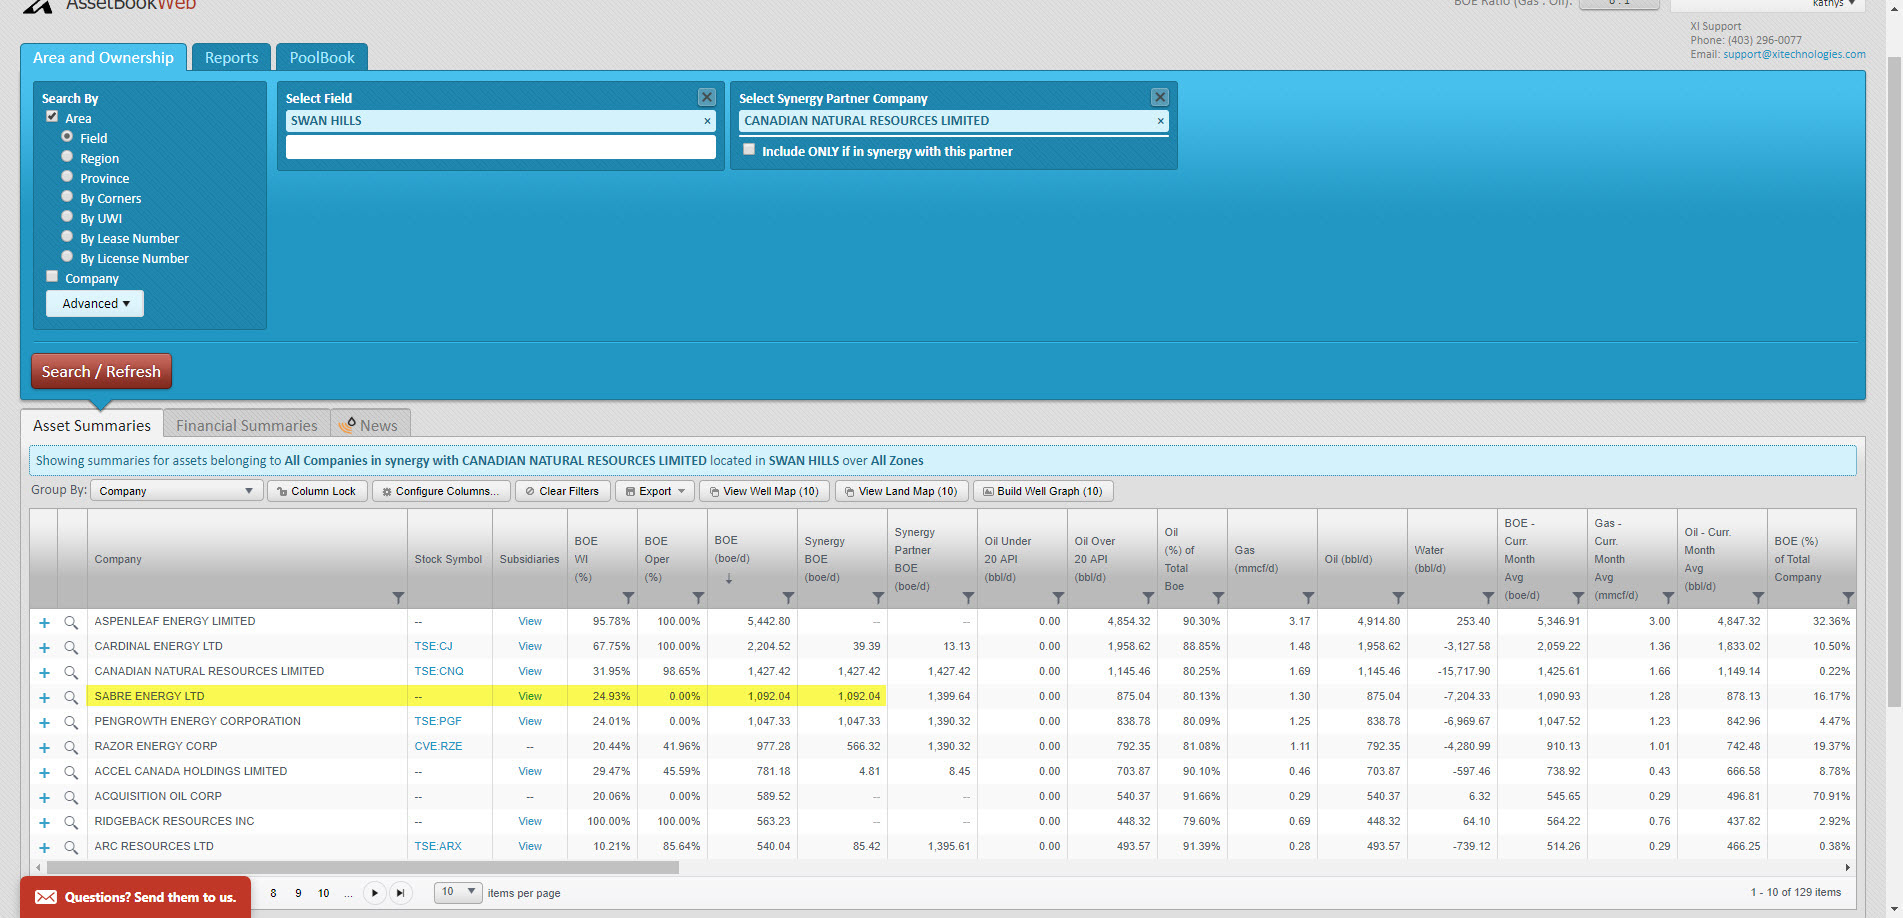Viewport: 1903px width, 918px height.
Task: Open magnifier for CANADIAN NATURAL RESOURCES LIMITED row
Action: click(x=71, y=672)
